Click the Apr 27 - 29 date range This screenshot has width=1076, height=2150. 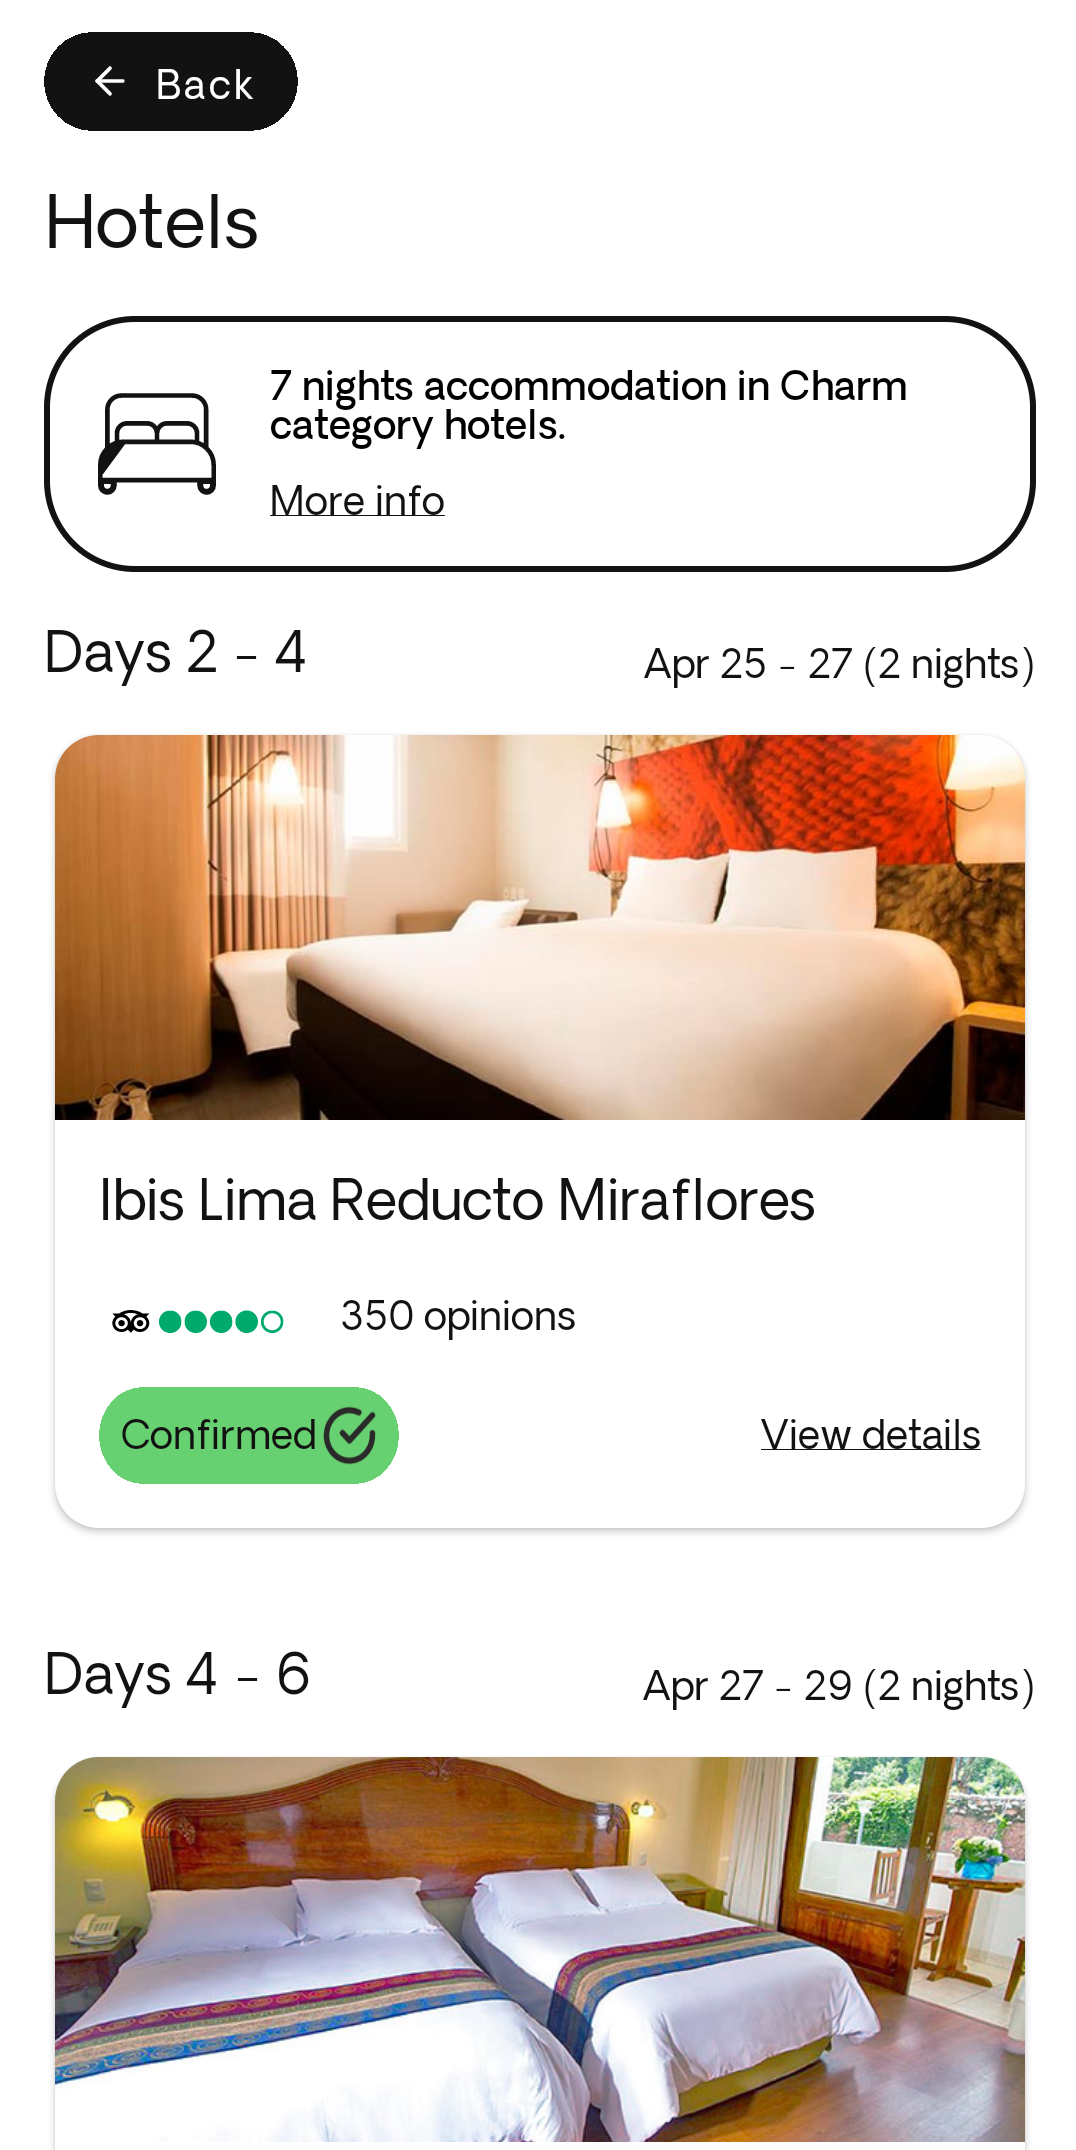[x=838, y=1687]
